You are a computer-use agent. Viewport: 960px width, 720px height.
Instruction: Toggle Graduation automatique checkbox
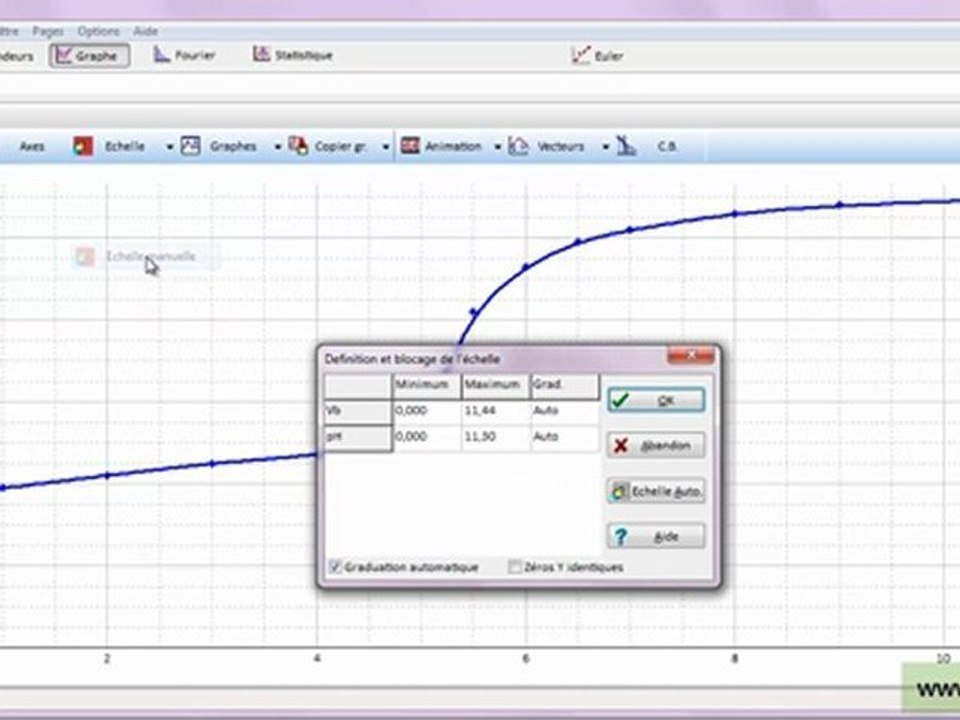336,567
